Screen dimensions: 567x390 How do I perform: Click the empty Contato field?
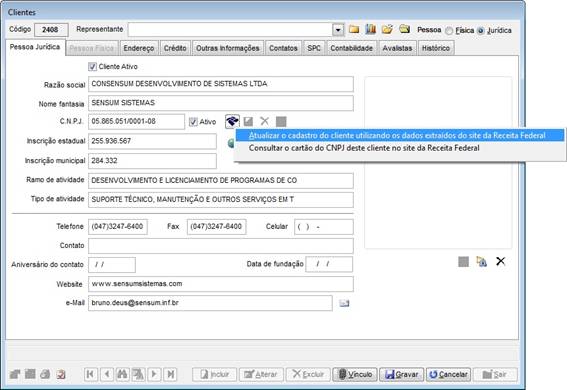(x=221, y=246)
